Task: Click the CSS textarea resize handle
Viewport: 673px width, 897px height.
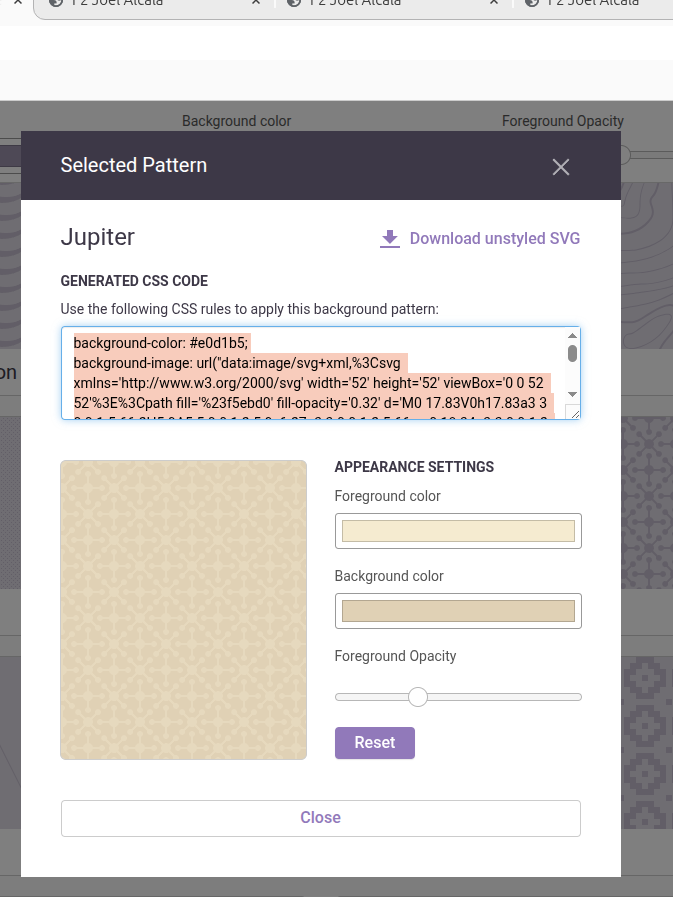Action: (x=573, y=412)
